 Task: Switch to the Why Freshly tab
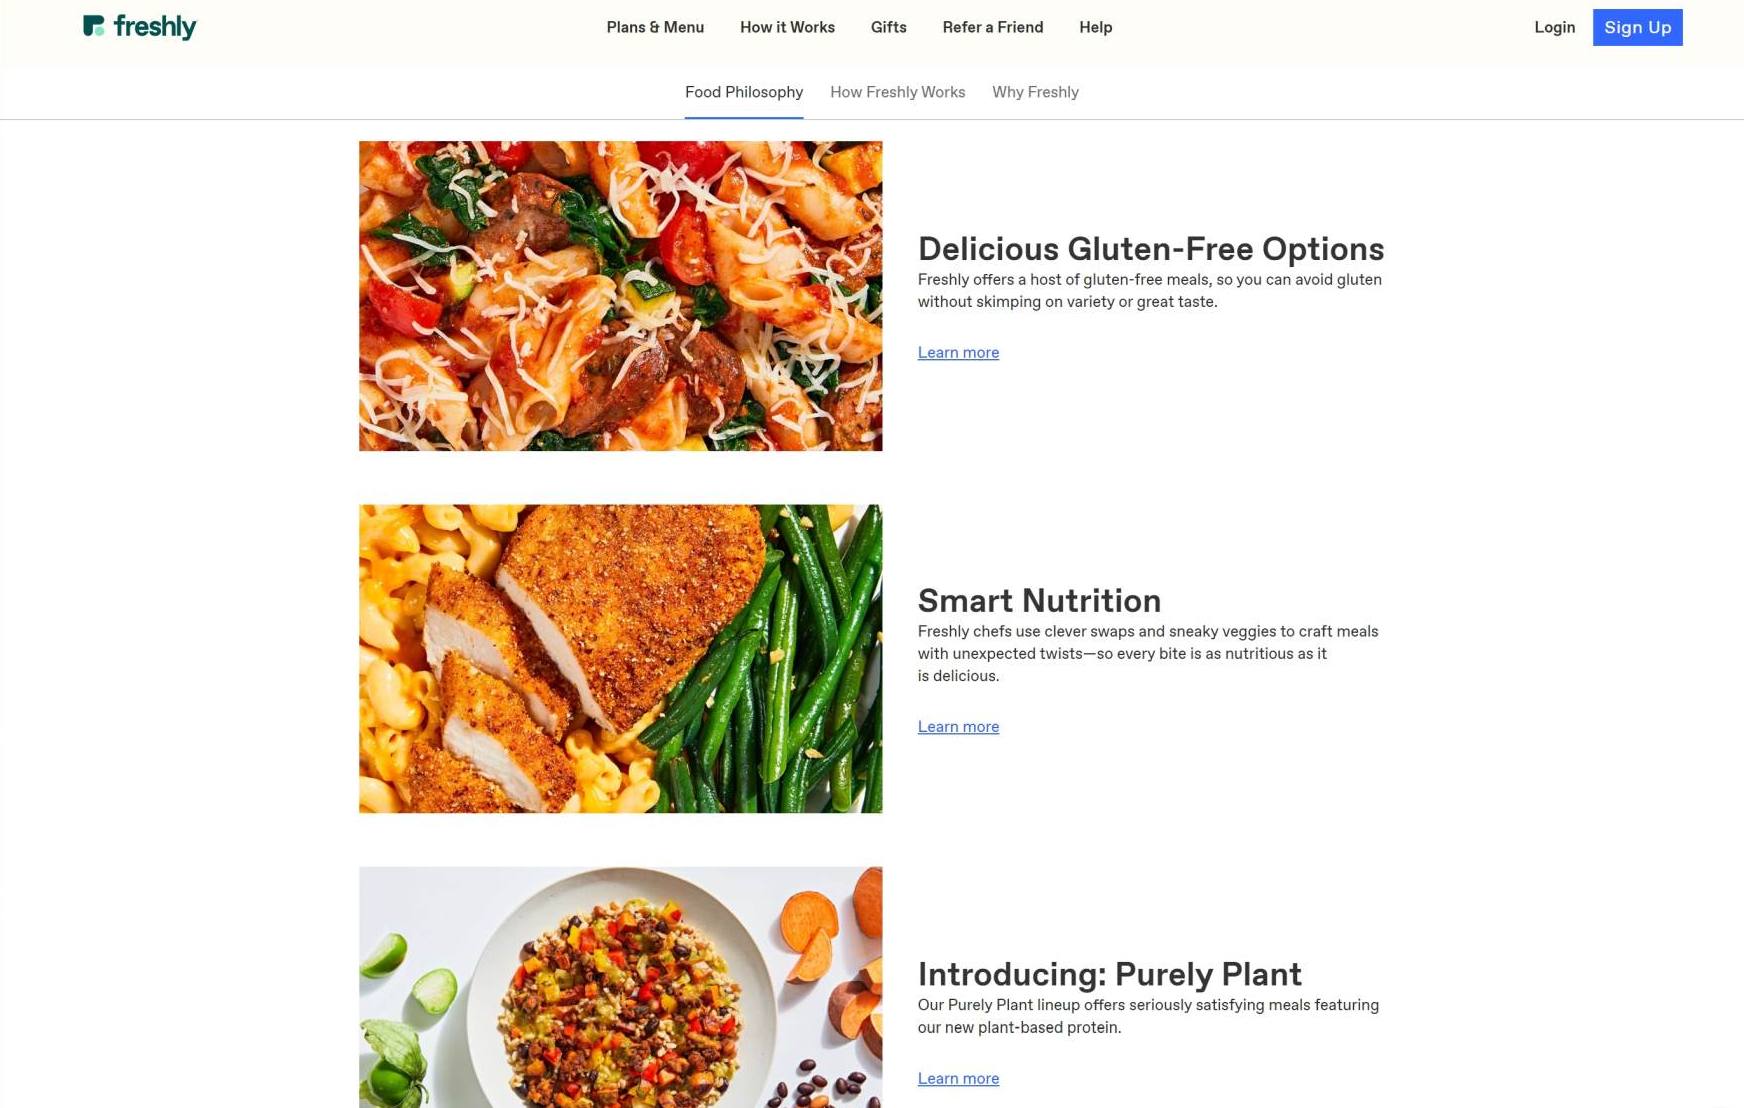pos(1035,92)
